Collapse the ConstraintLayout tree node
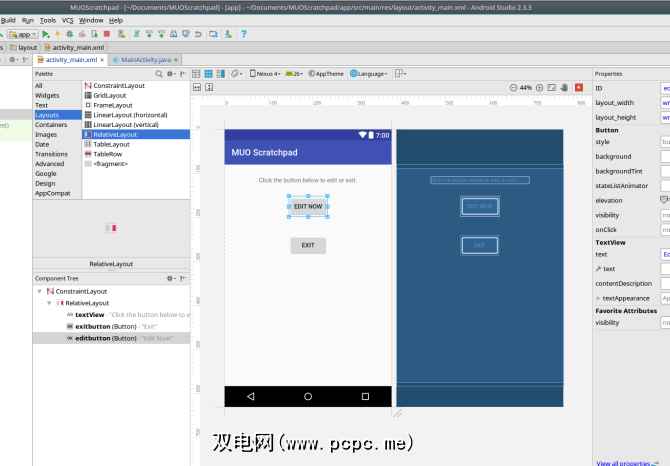Viewport: 670px width, 466px height. coord(39,291)
